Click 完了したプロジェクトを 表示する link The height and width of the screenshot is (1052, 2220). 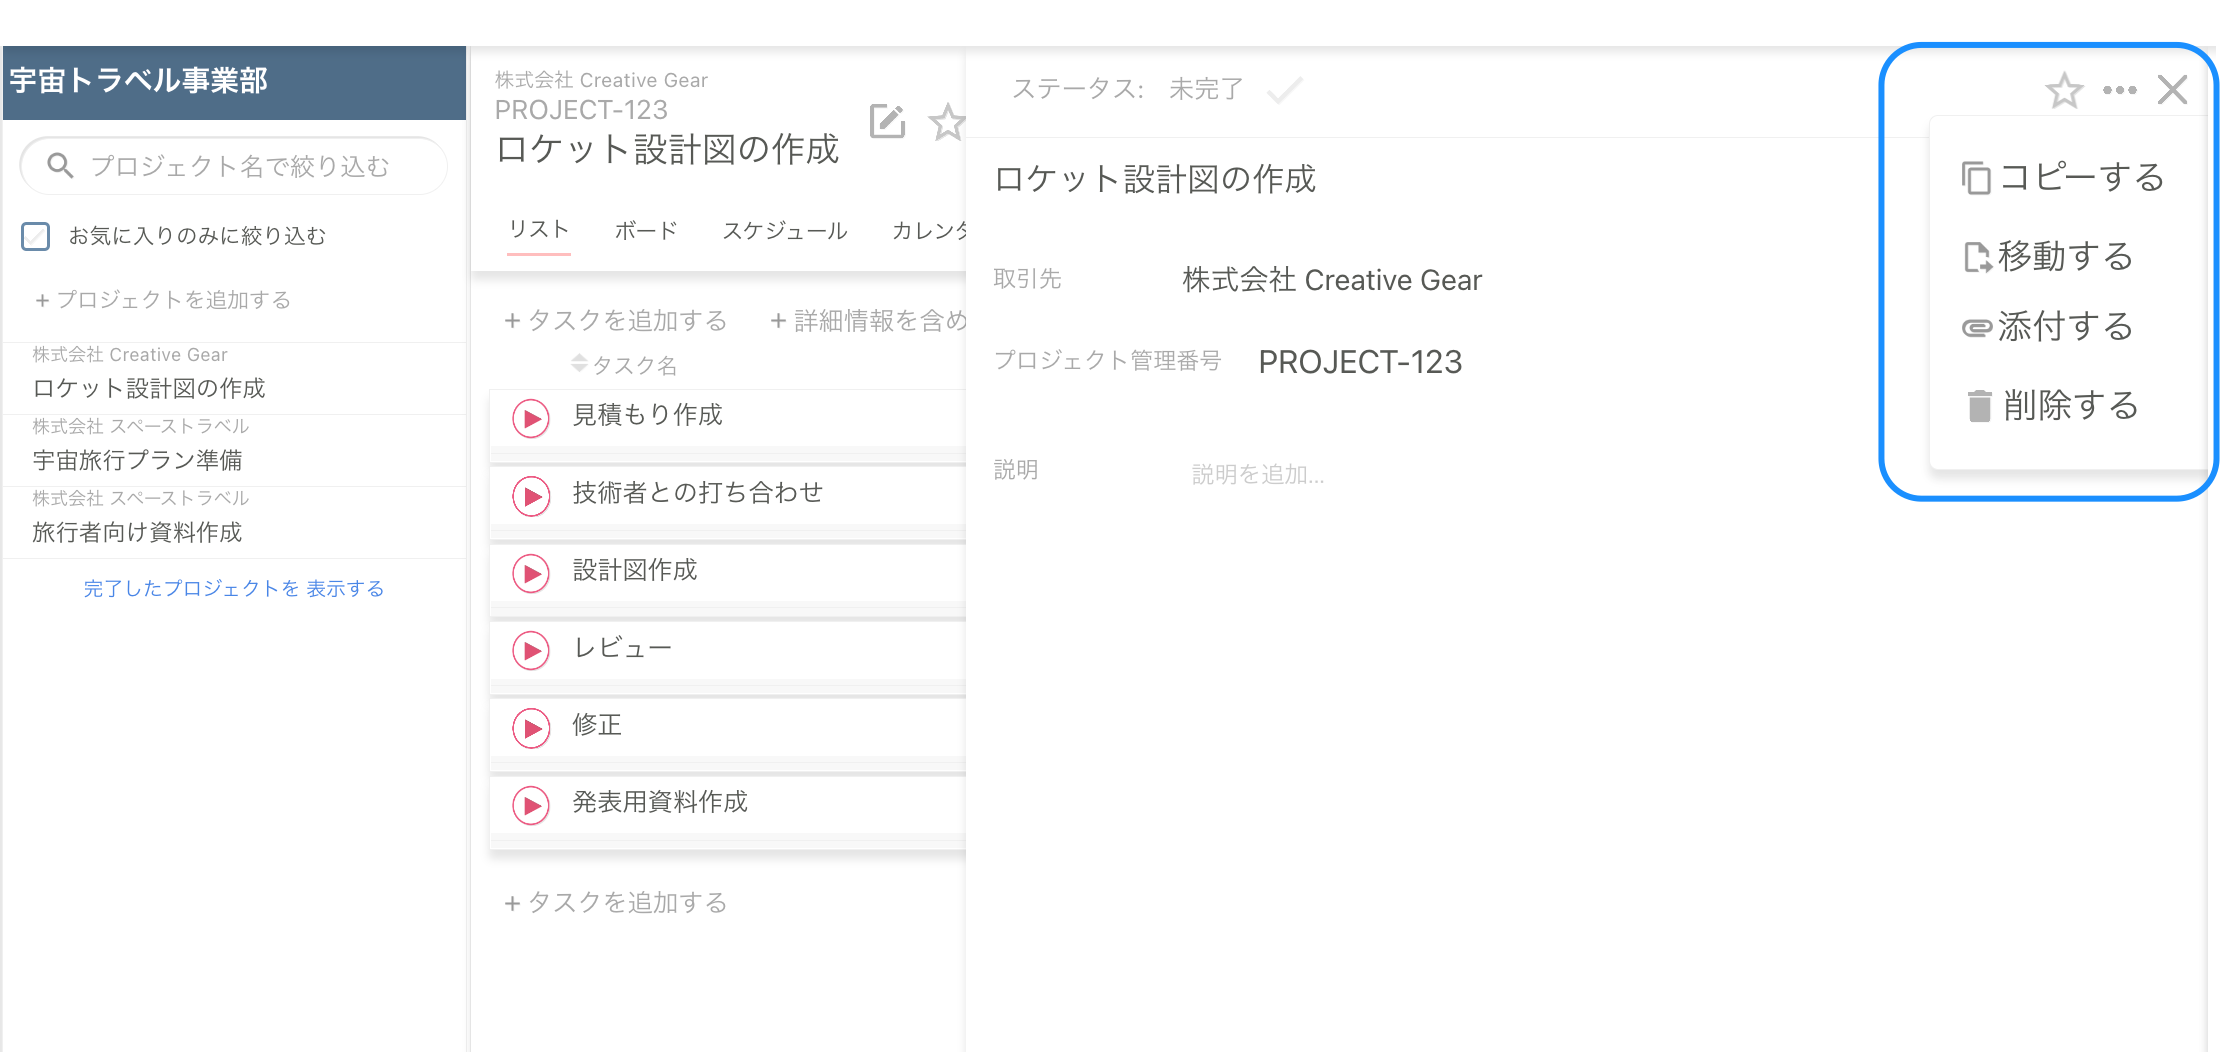click(x=233, y=589)
